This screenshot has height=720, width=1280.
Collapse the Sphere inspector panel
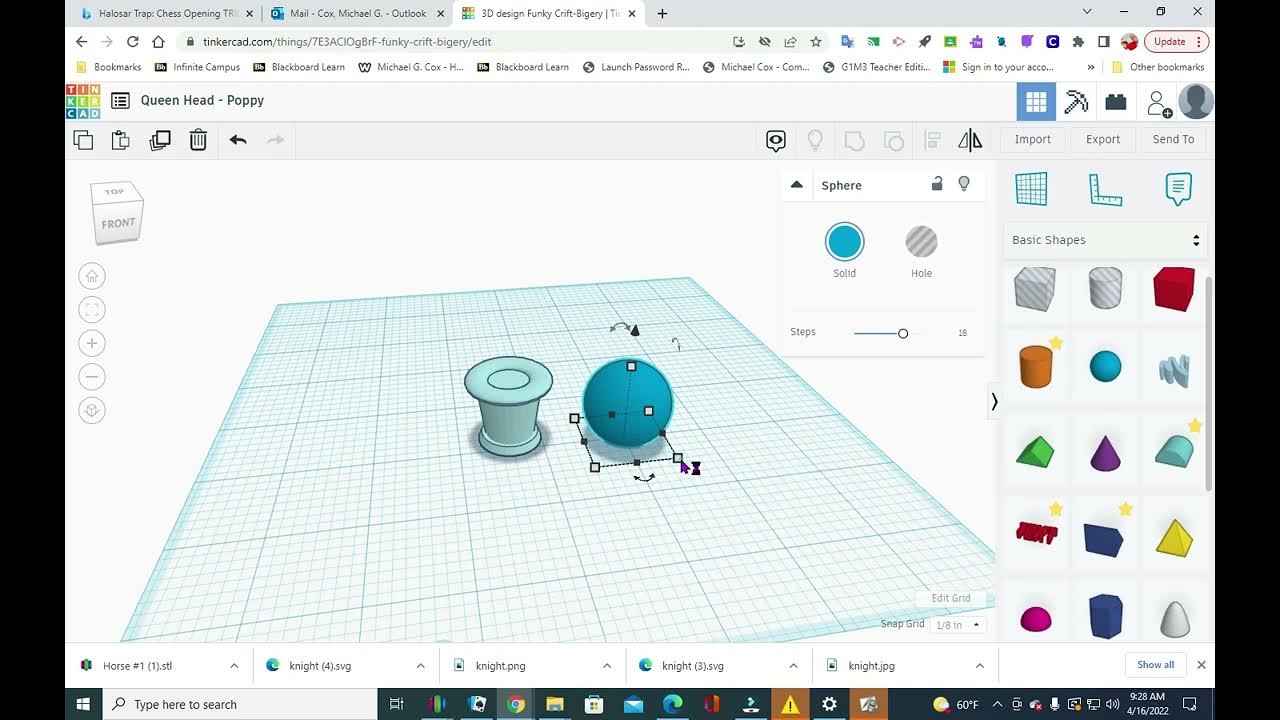click(797, 185)
